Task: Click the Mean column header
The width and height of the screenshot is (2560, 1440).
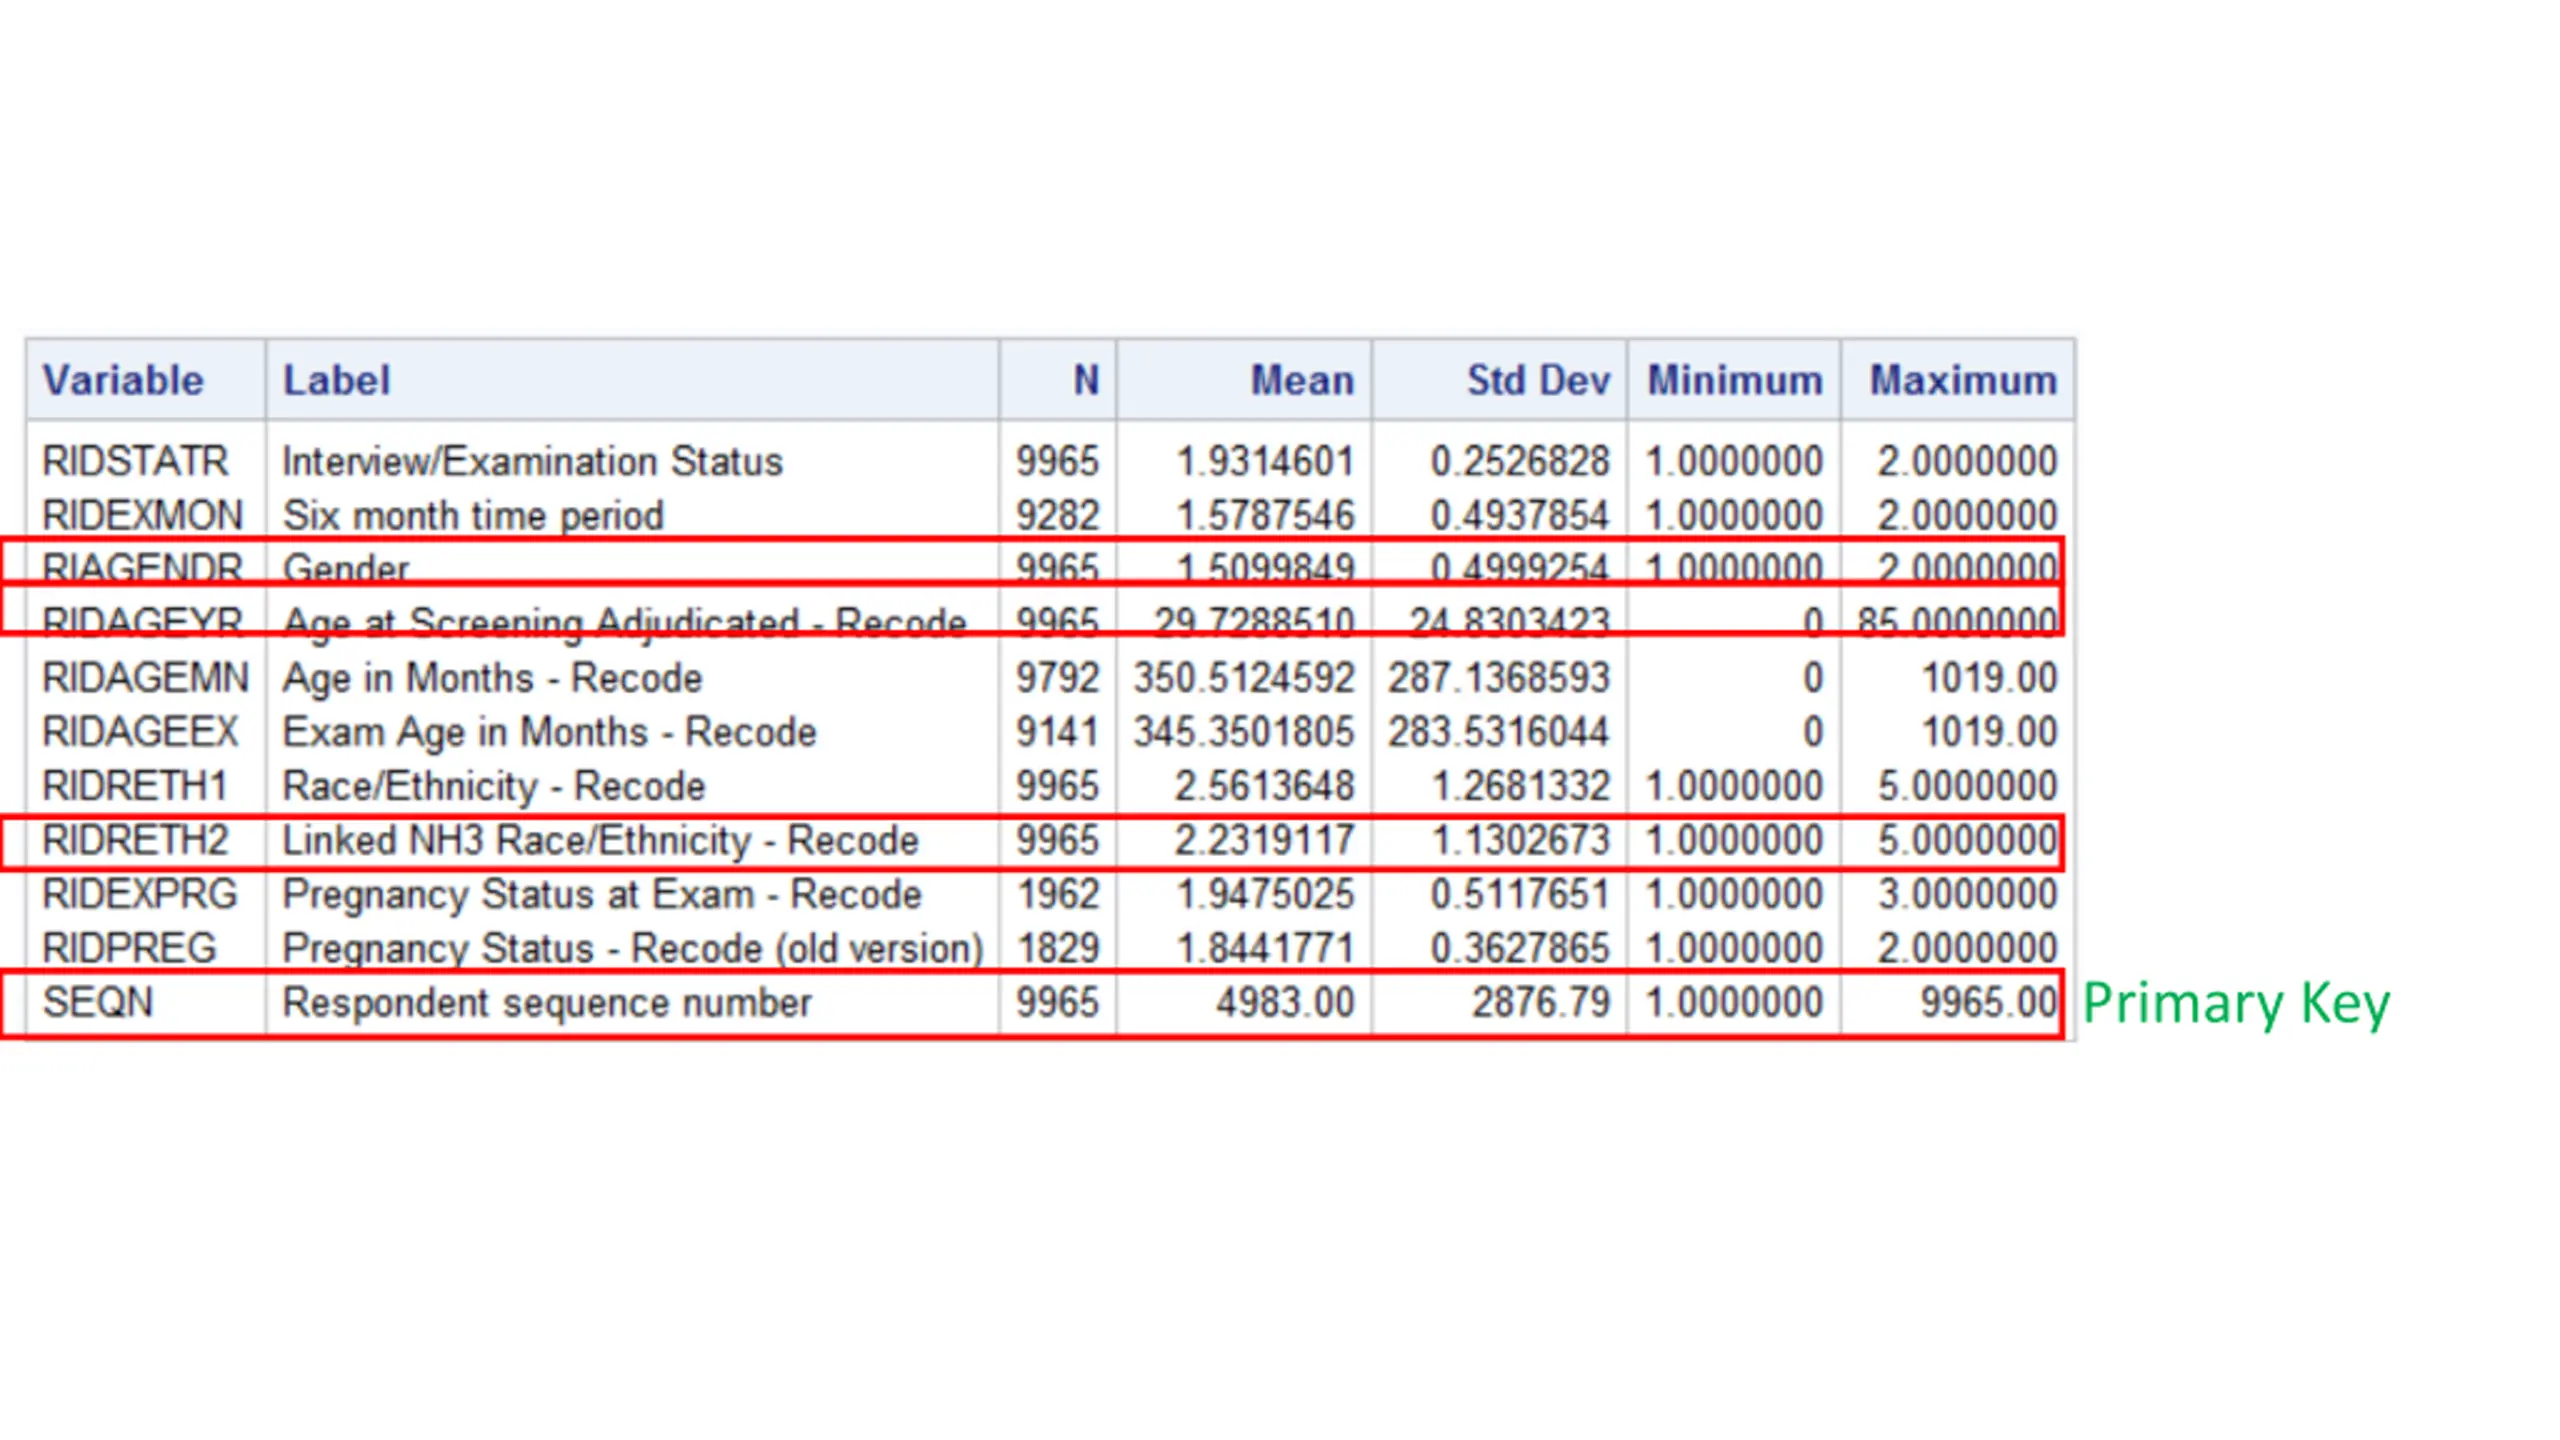Action: 1245,380
